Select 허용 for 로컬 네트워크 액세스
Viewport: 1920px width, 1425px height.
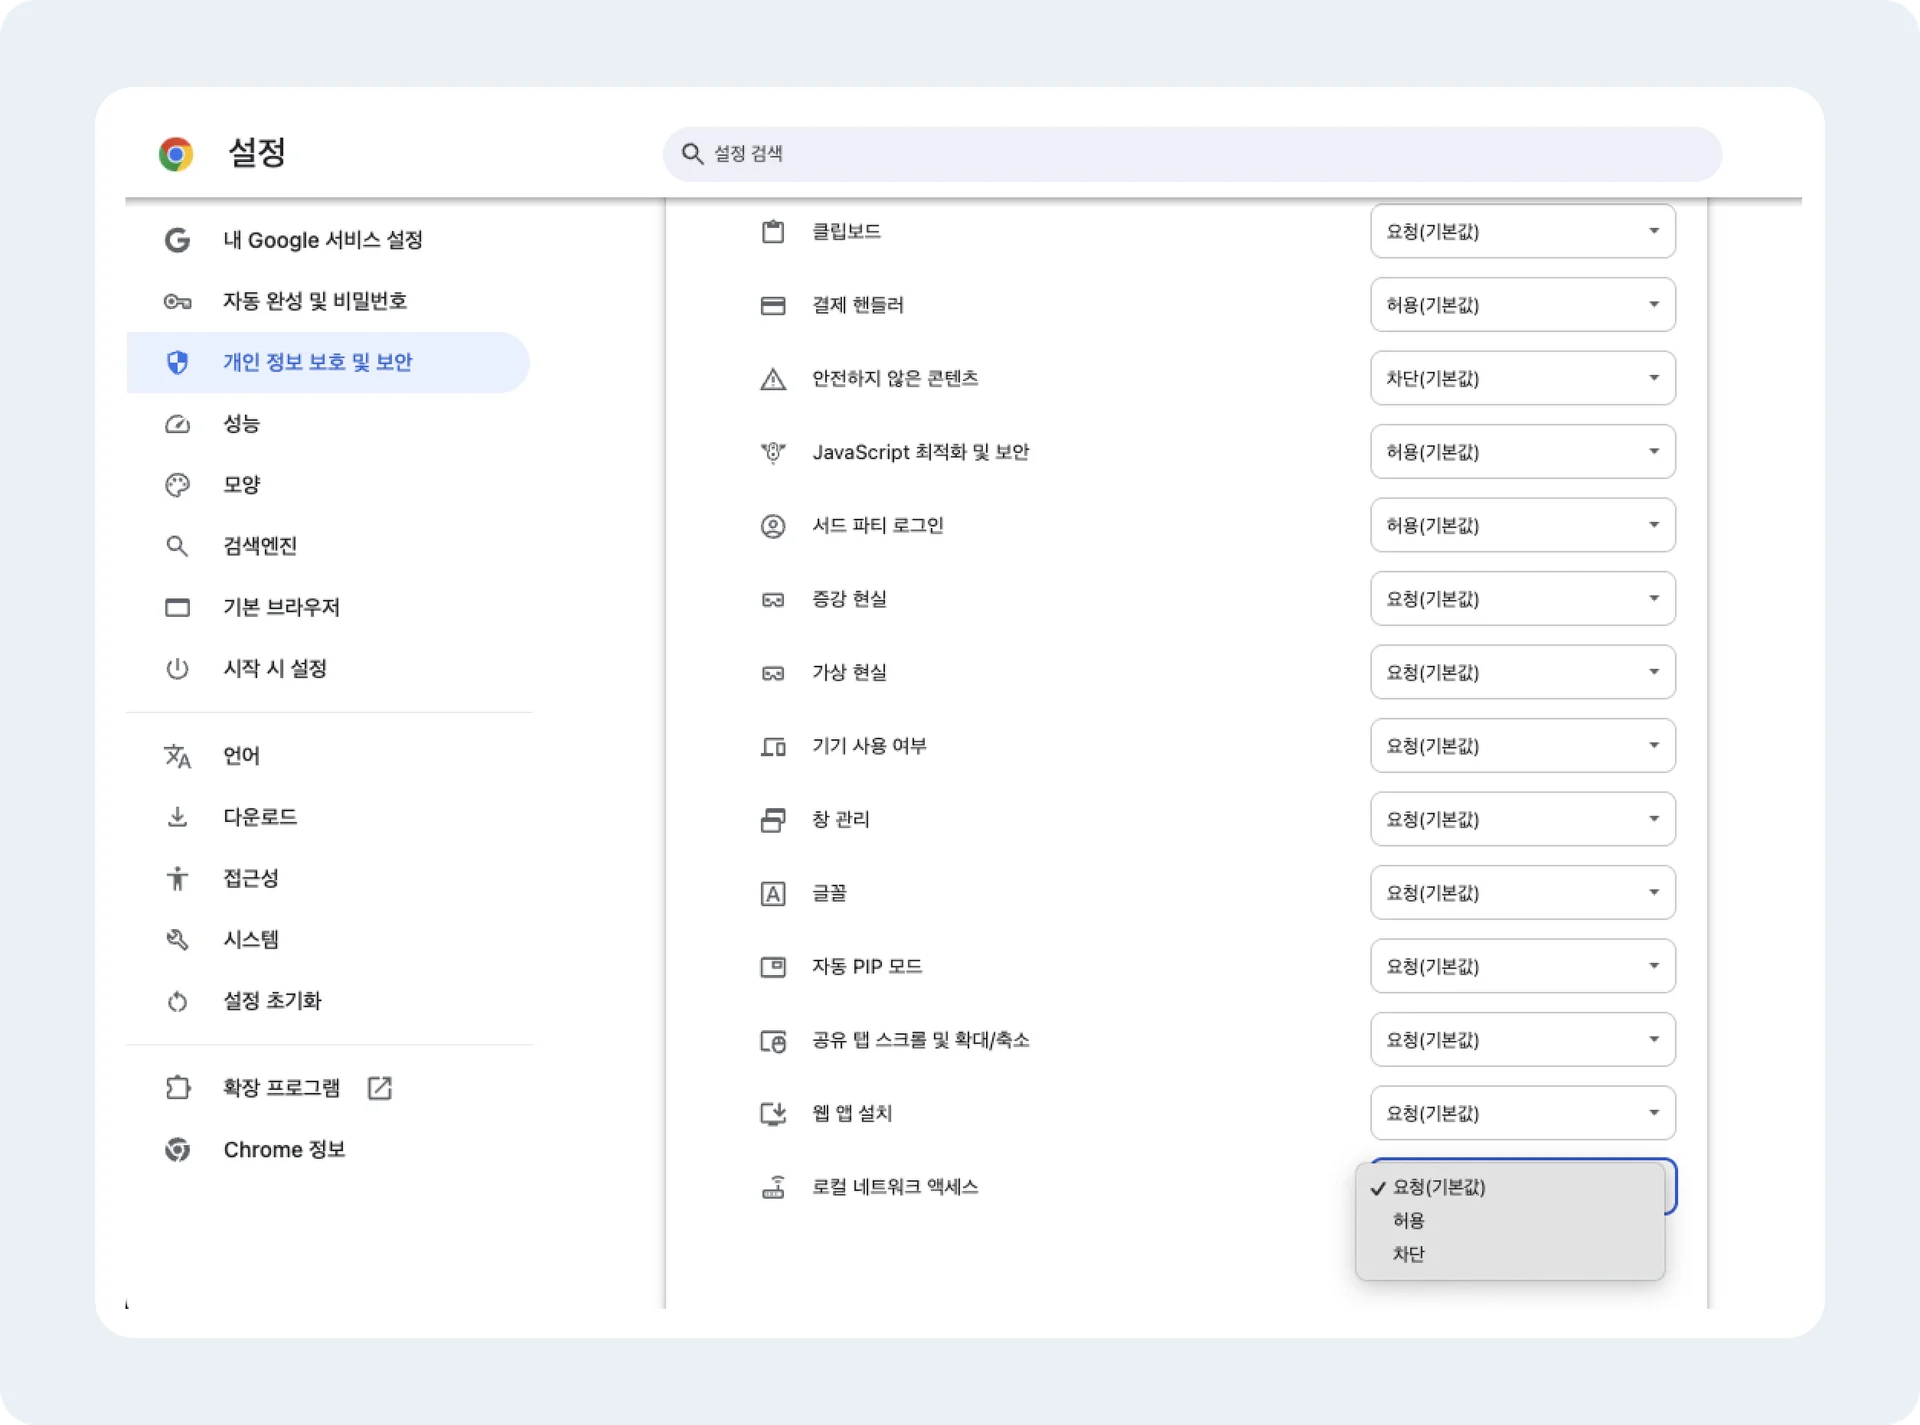coord(1408,1220)
